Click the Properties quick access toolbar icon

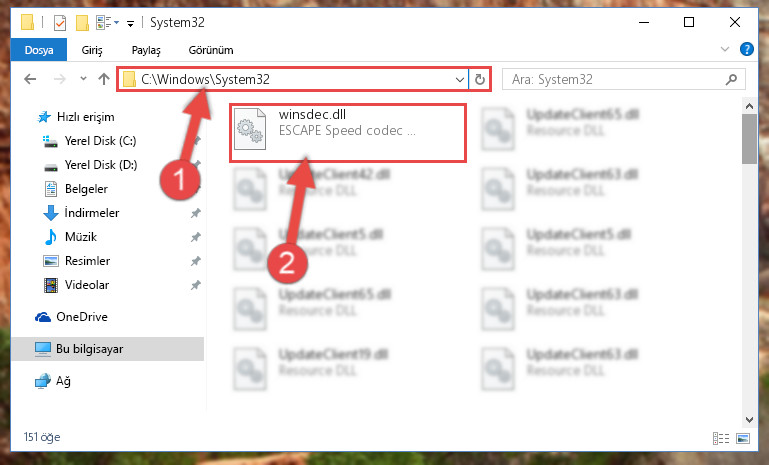tap(59, 23)
